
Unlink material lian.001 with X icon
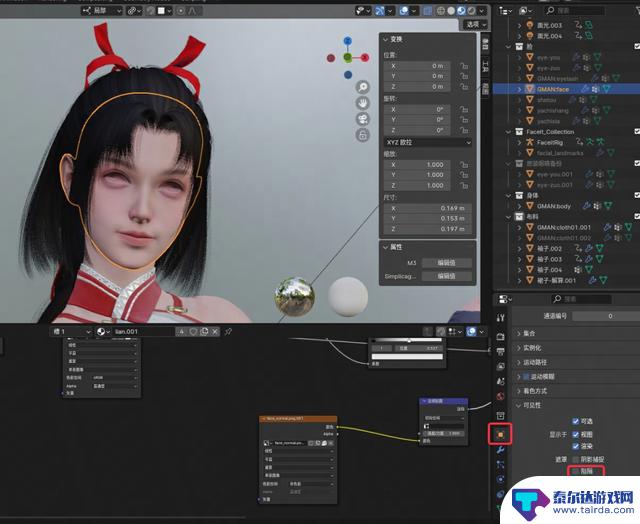click(x=215, y=331)
